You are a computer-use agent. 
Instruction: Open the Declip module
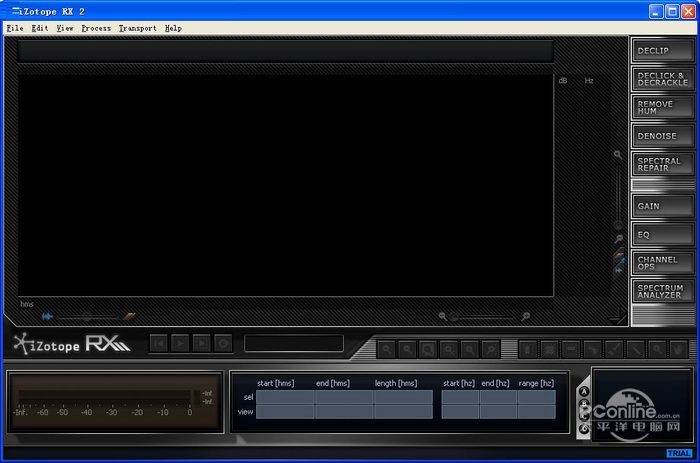pos(663,50)
